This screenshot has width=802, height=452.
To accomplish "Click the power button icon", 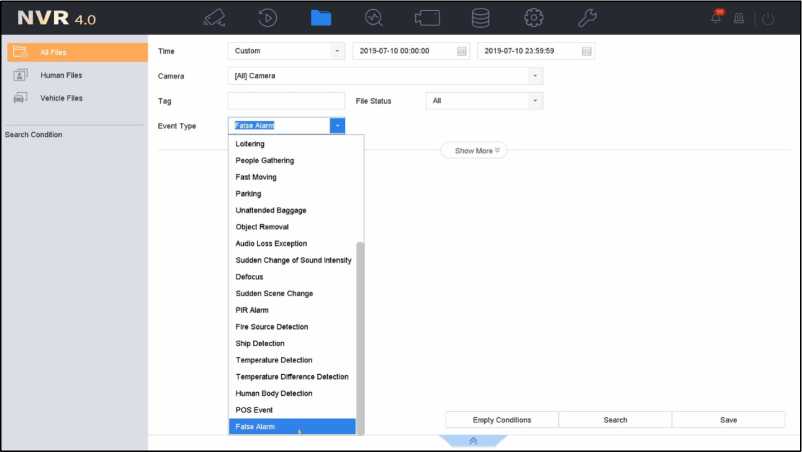I will (x=768, y=18).
